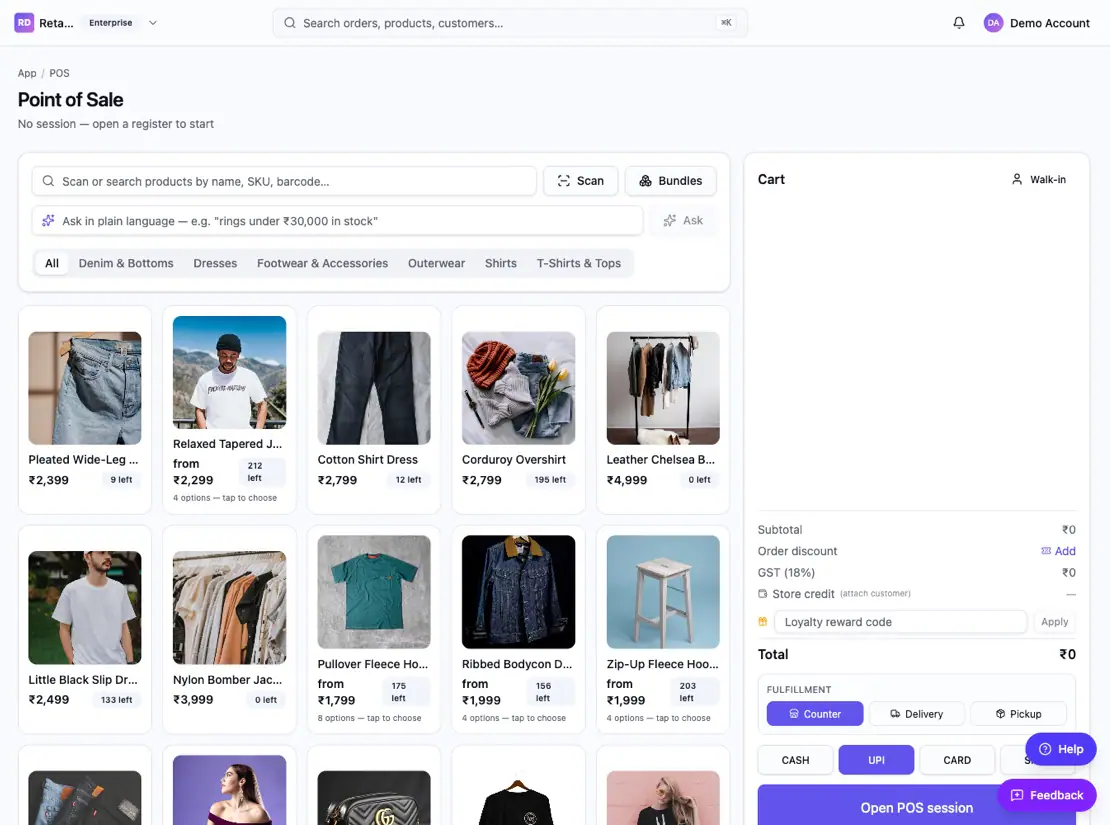Open the notifications bell
This screenshot has width=1110, height=825.
[959, 23]
